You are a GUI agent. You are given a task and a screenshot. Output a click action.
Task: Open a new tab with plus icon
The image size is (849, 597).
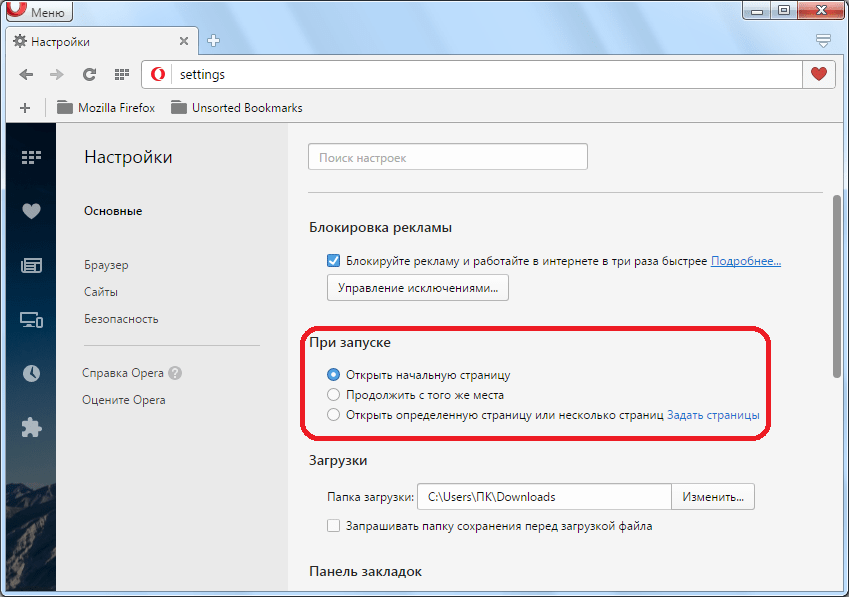tap(213, 41)
